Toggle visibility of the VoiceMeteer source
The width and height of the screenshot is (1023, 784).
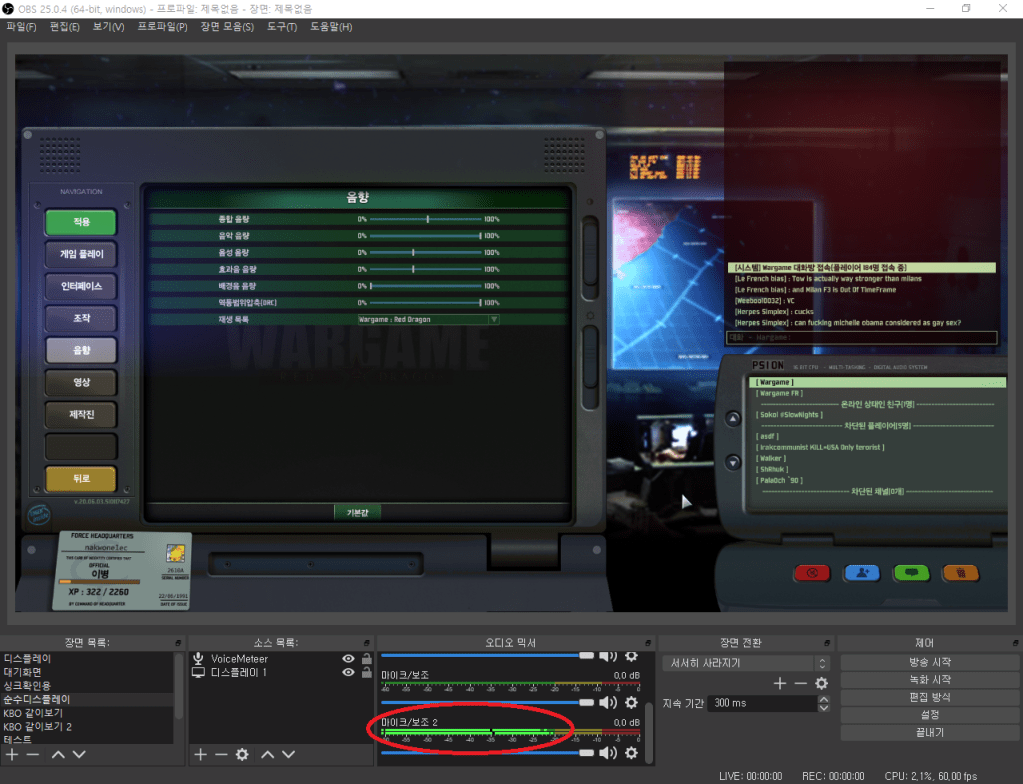348,659
